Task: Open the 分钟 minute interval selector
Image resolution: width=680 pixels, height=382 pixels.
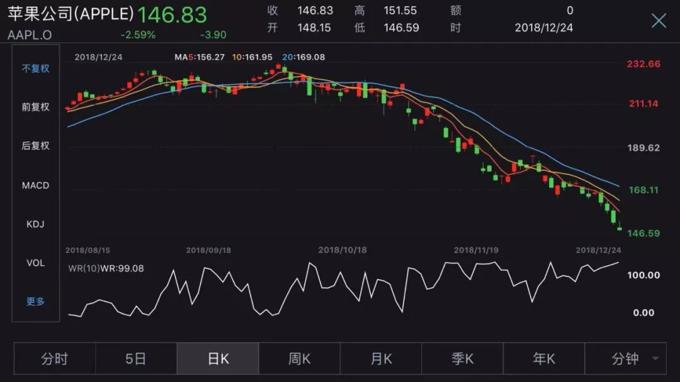Action: point(625,359)
